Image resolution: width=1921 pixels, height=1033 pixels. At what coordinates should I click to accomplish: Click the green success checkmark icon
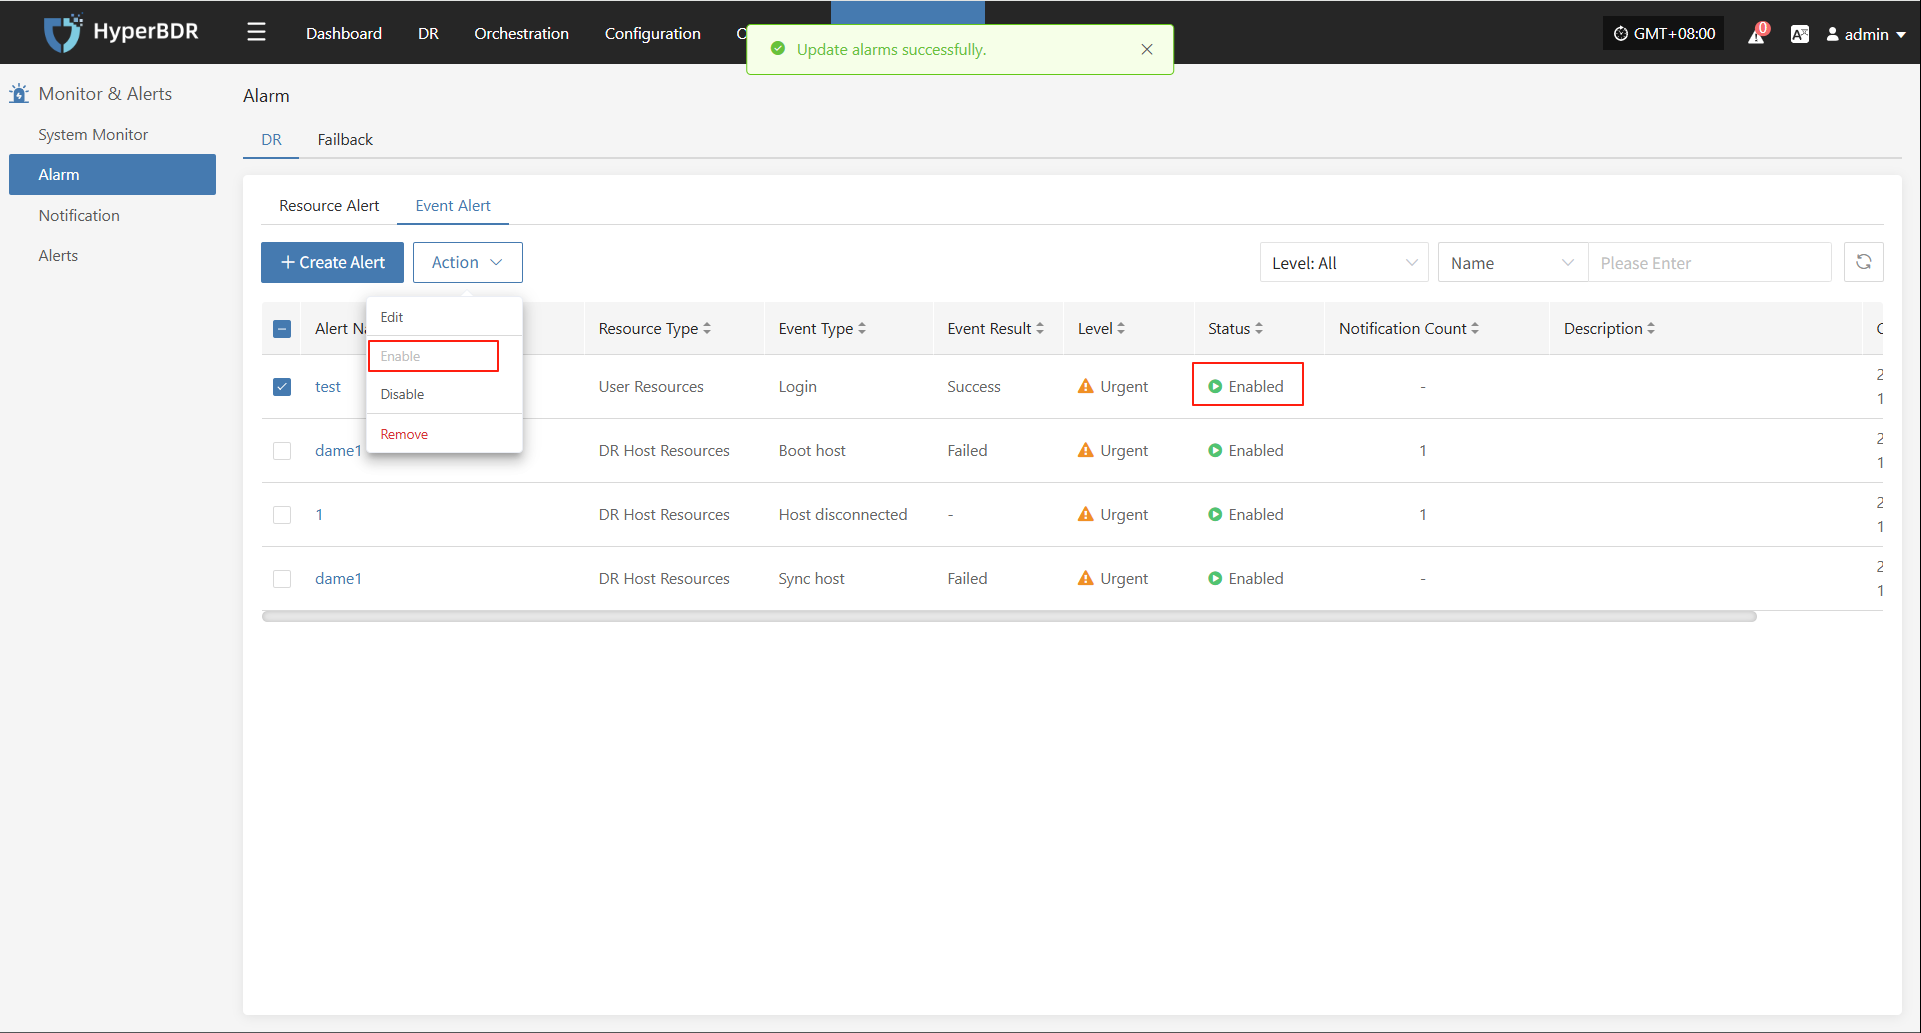[x=778, y=48]
